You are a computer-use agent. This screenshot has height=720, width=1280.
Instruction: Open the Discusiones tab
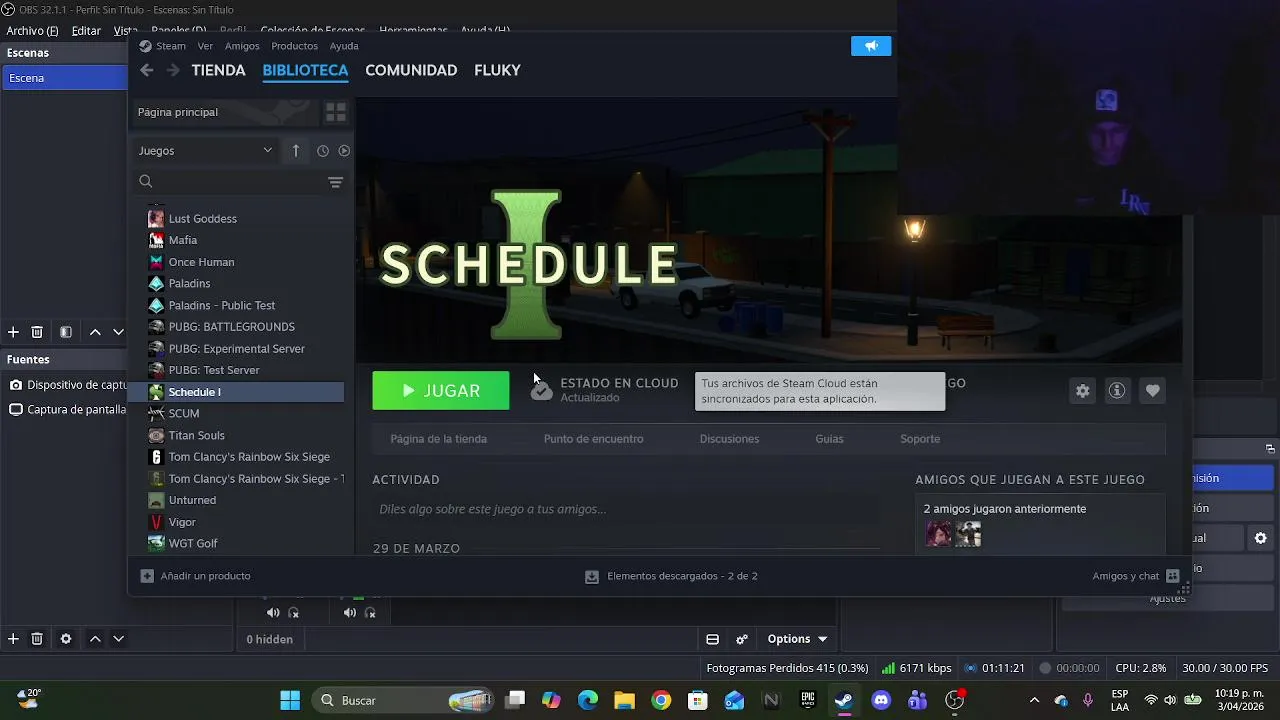coord(729,439)
